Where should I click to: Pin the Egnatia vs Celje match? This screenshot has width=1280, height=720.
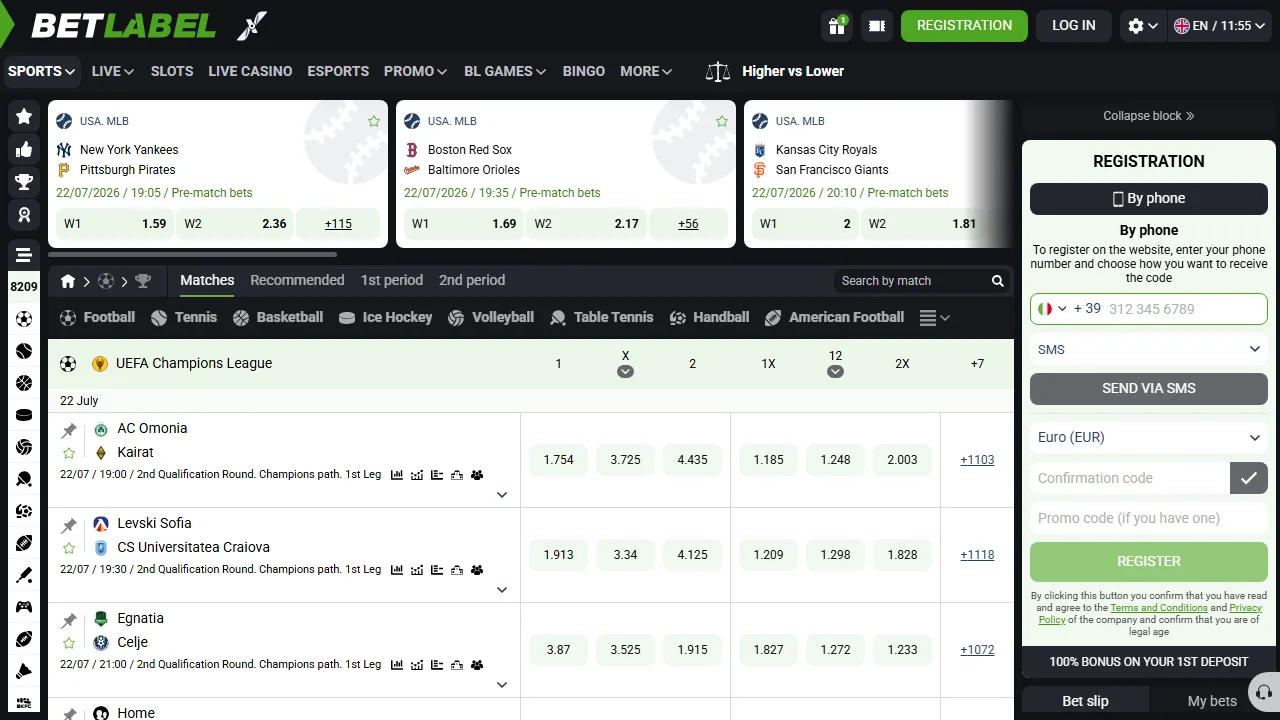[69, 621]
